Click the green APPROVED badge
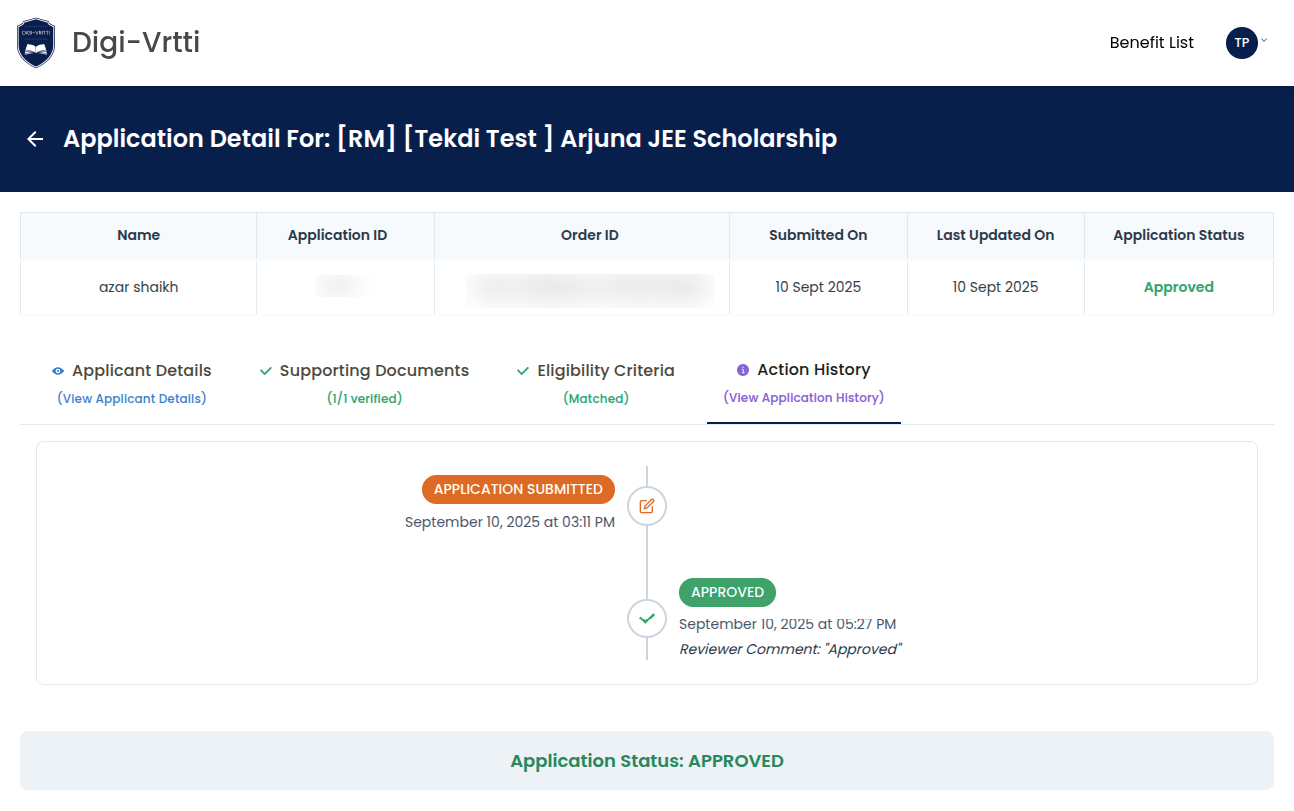 pos(727,592)
